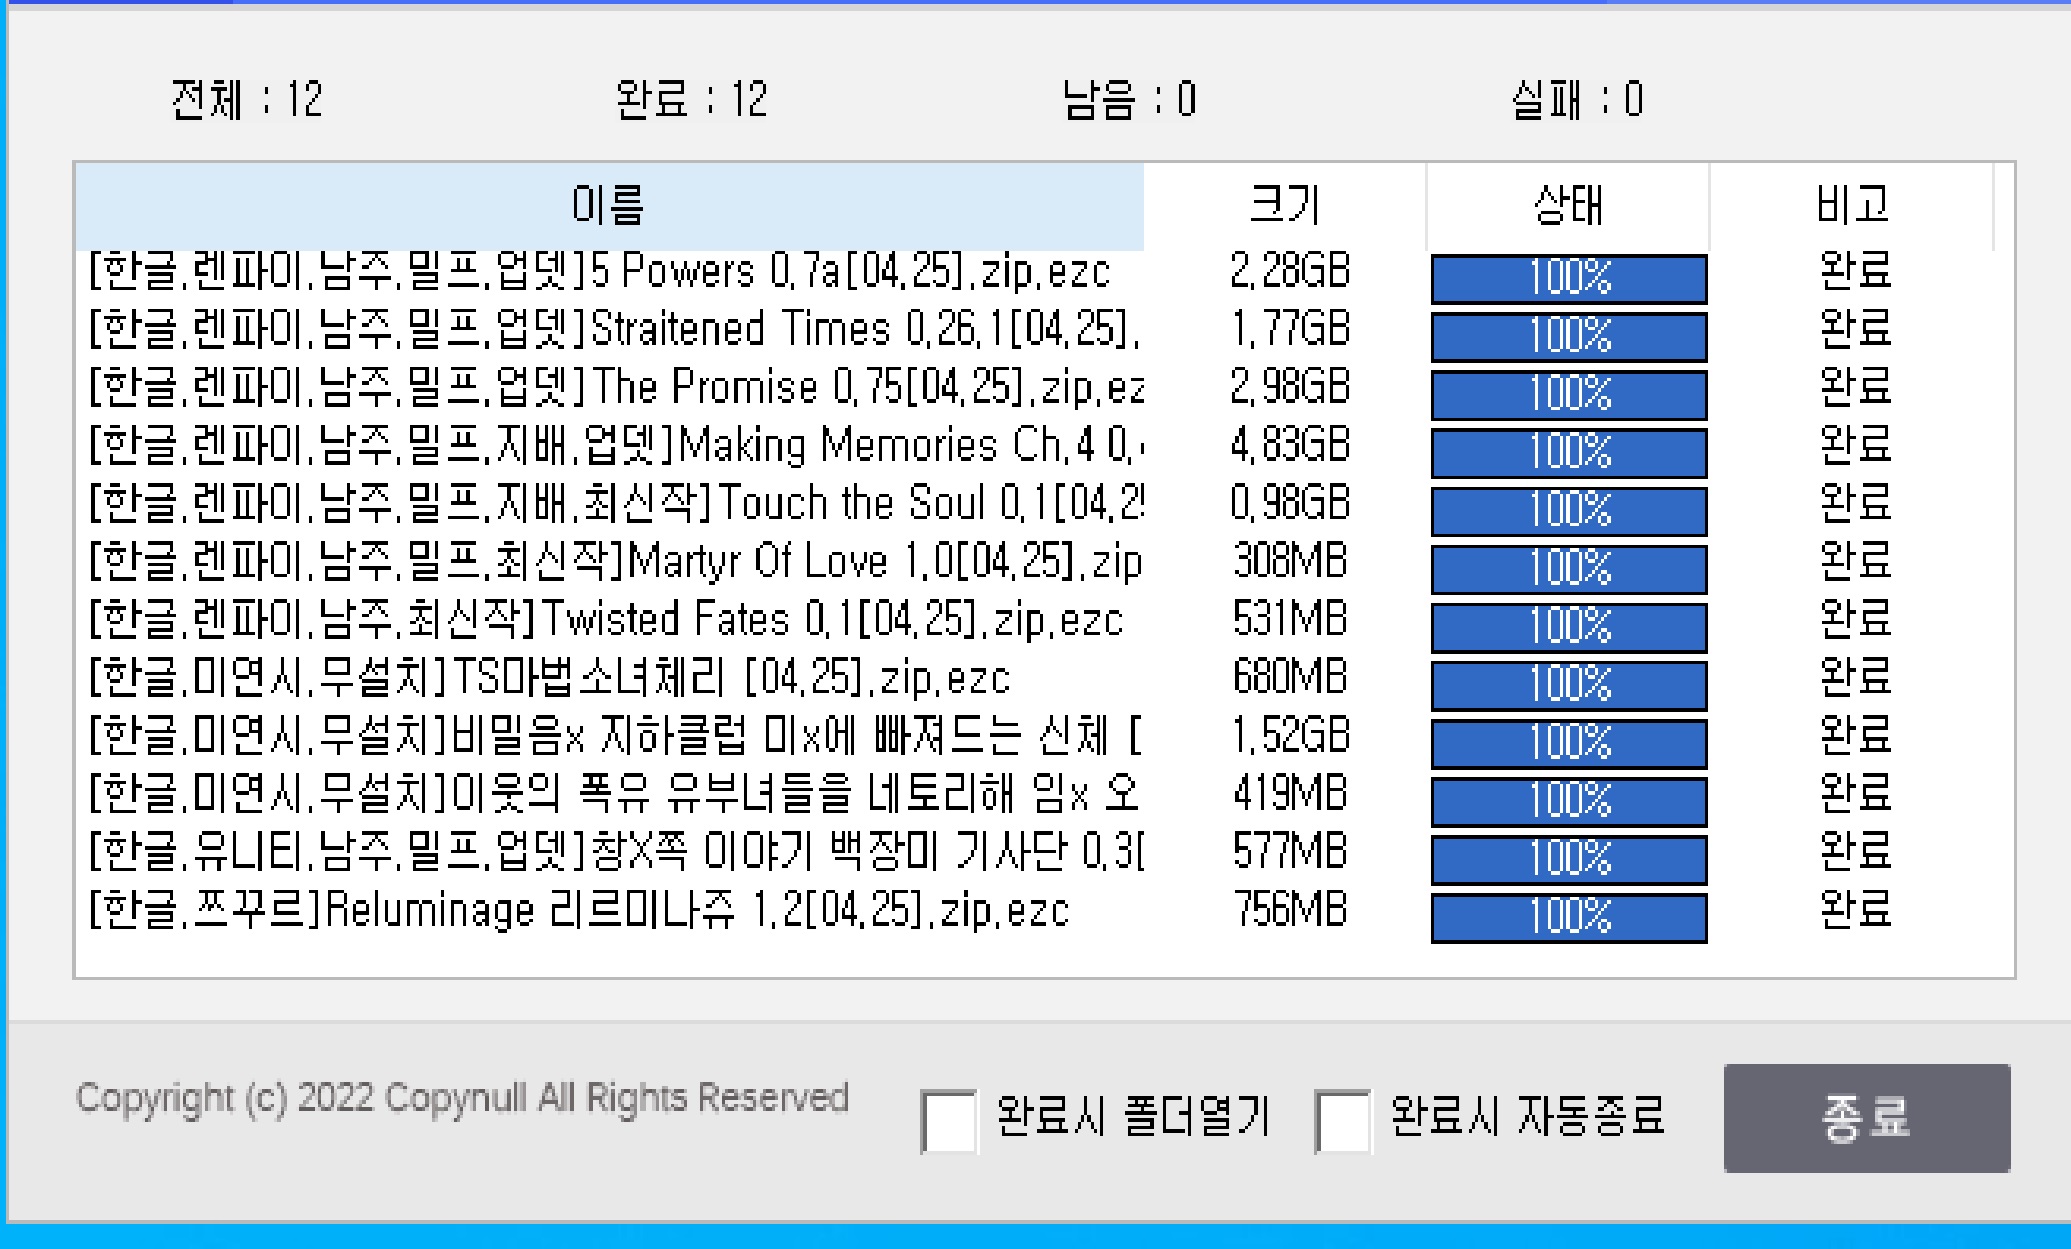
Task: Click the progress bar for the 756MB file
Action: (x=1568, y=917)
